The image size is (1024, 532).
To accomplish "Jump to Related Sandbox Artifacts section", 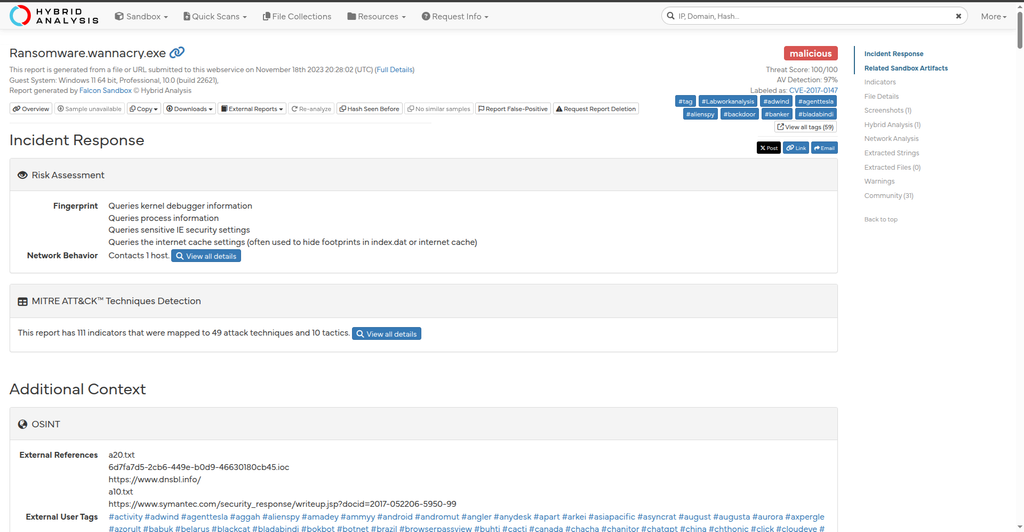I will 906,68.
